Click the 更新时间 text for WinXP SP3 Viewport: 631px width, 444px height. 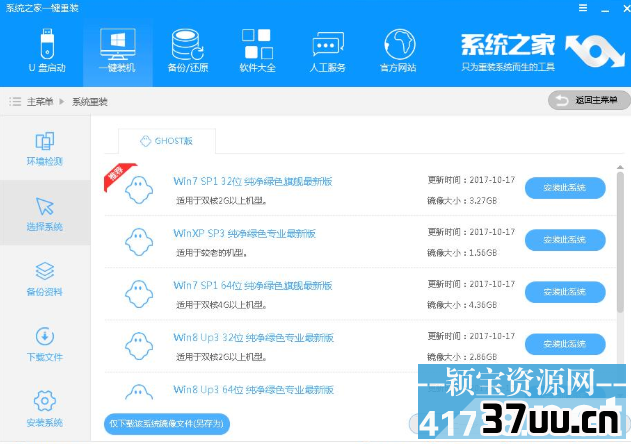471,232
